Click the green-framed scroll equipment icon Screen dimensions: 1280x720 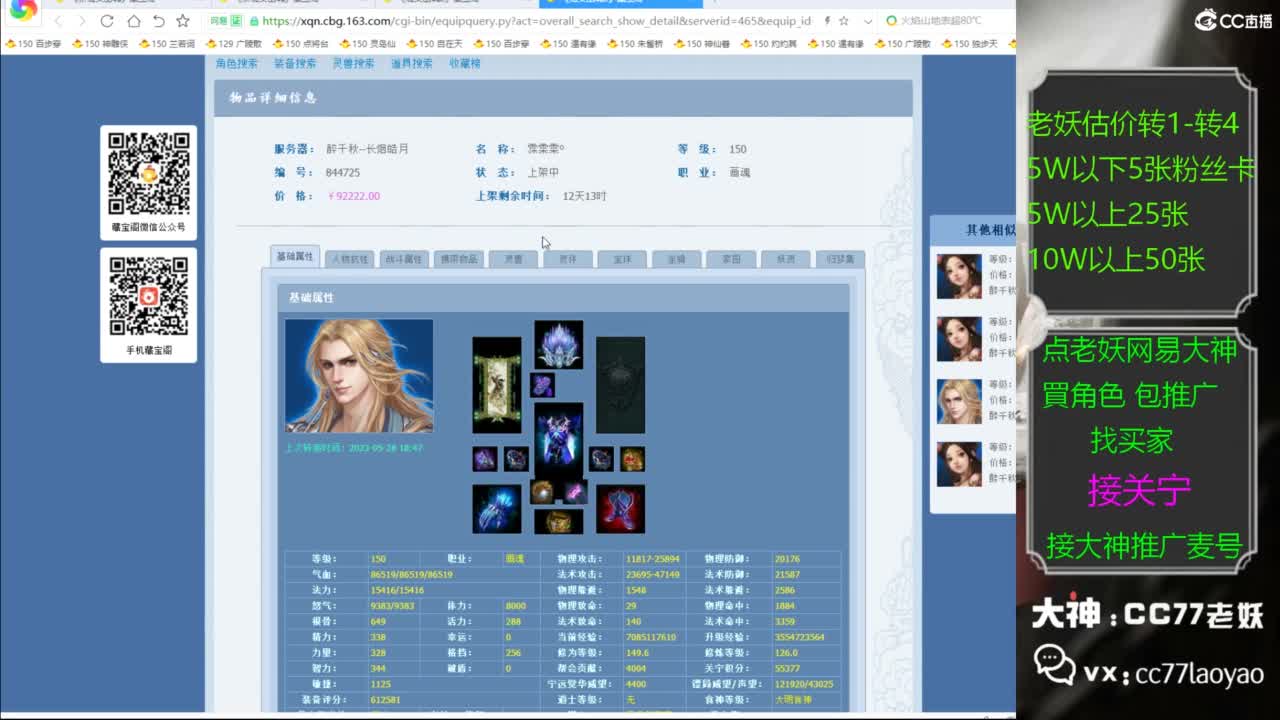(x=497, y=385)
